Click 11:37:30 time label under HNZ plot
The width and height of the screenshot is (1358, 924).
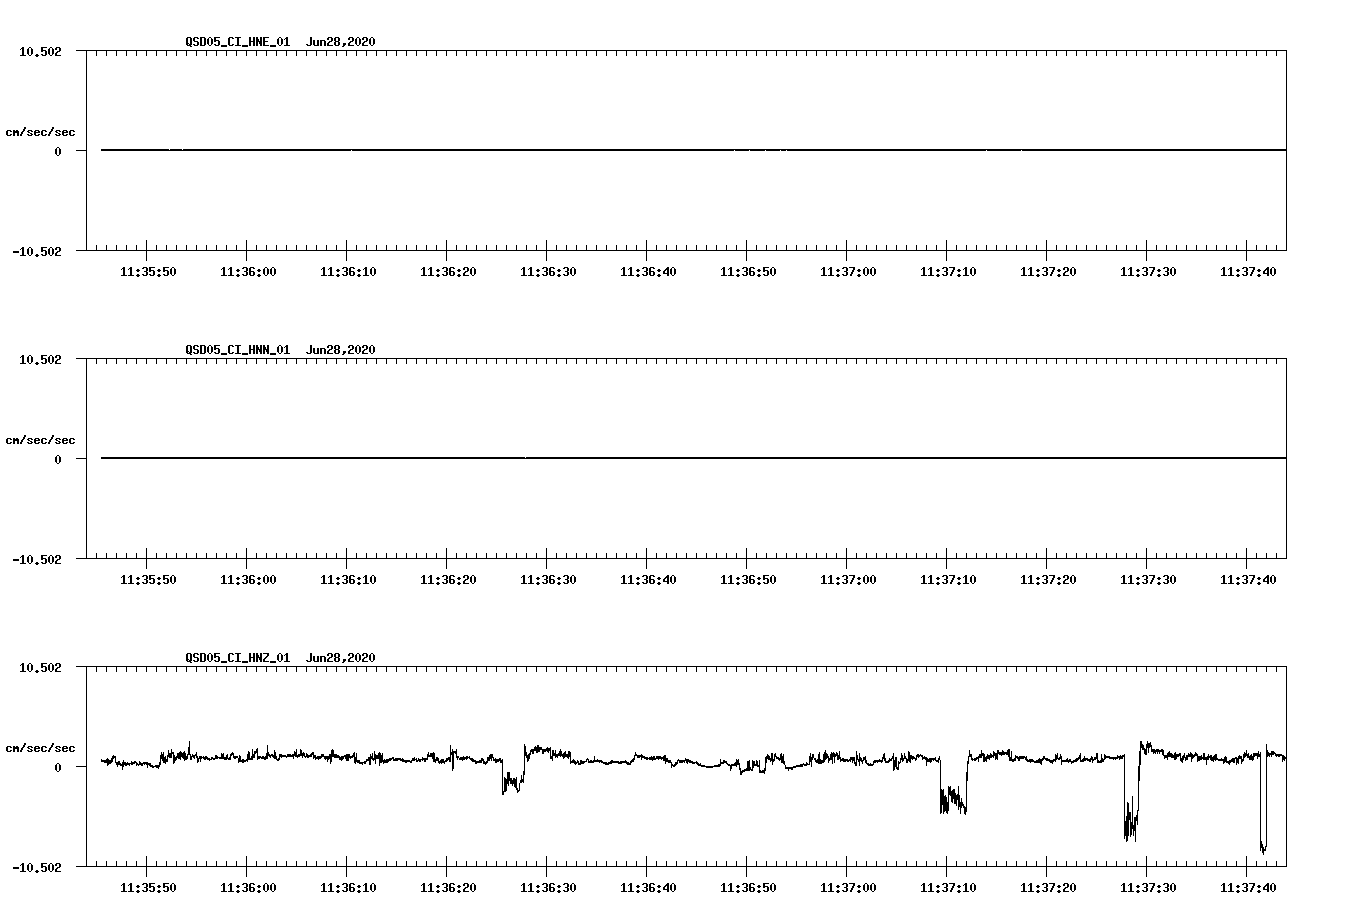coord(1148,888)
